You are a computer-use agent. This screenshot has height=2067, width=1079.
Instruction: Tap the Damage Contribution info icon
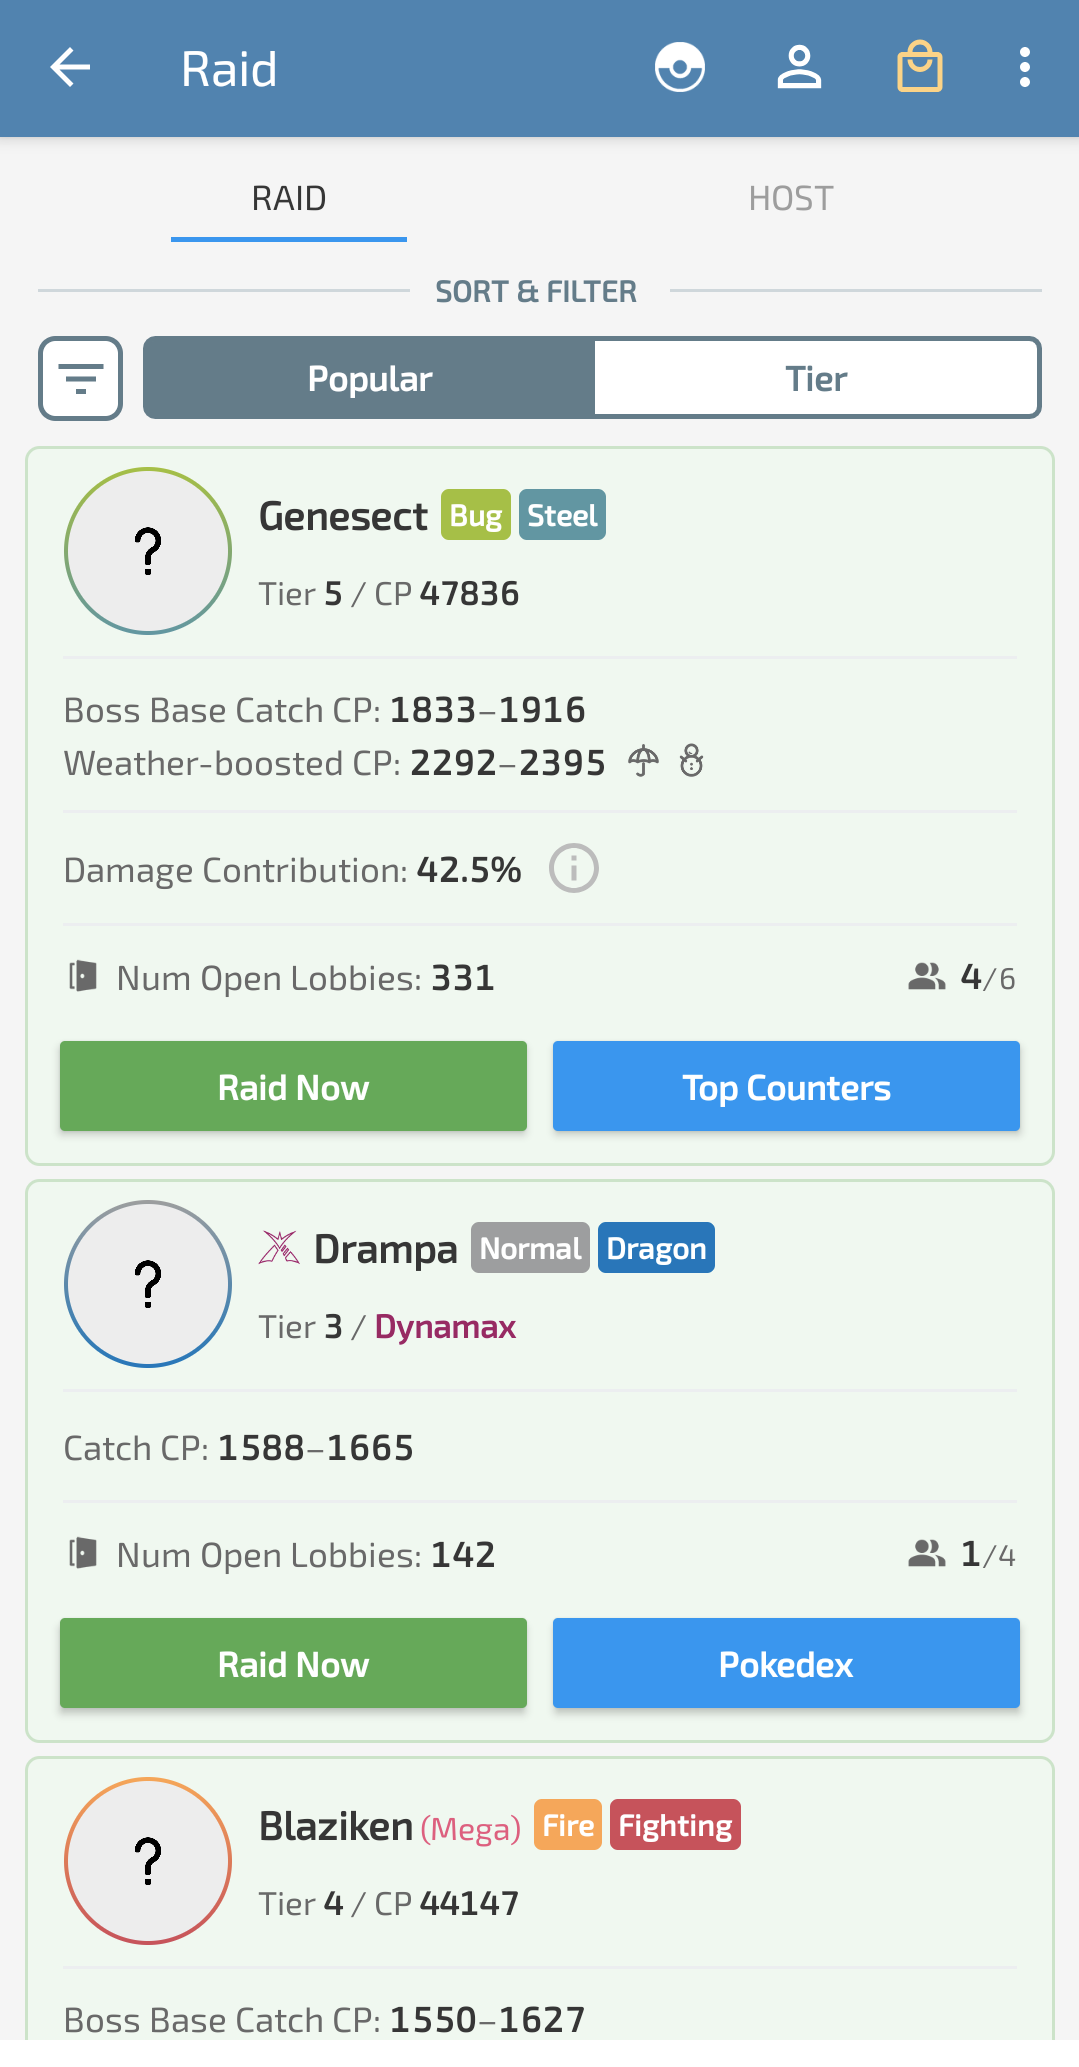[x=574, y=868]
